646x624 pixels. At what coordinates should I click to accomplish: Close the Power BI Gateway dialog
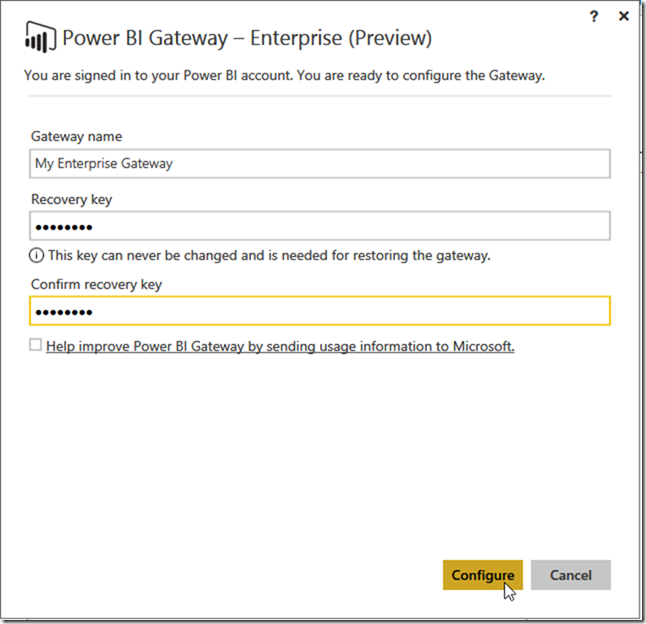pyautogui.click(x=624, y=16)
